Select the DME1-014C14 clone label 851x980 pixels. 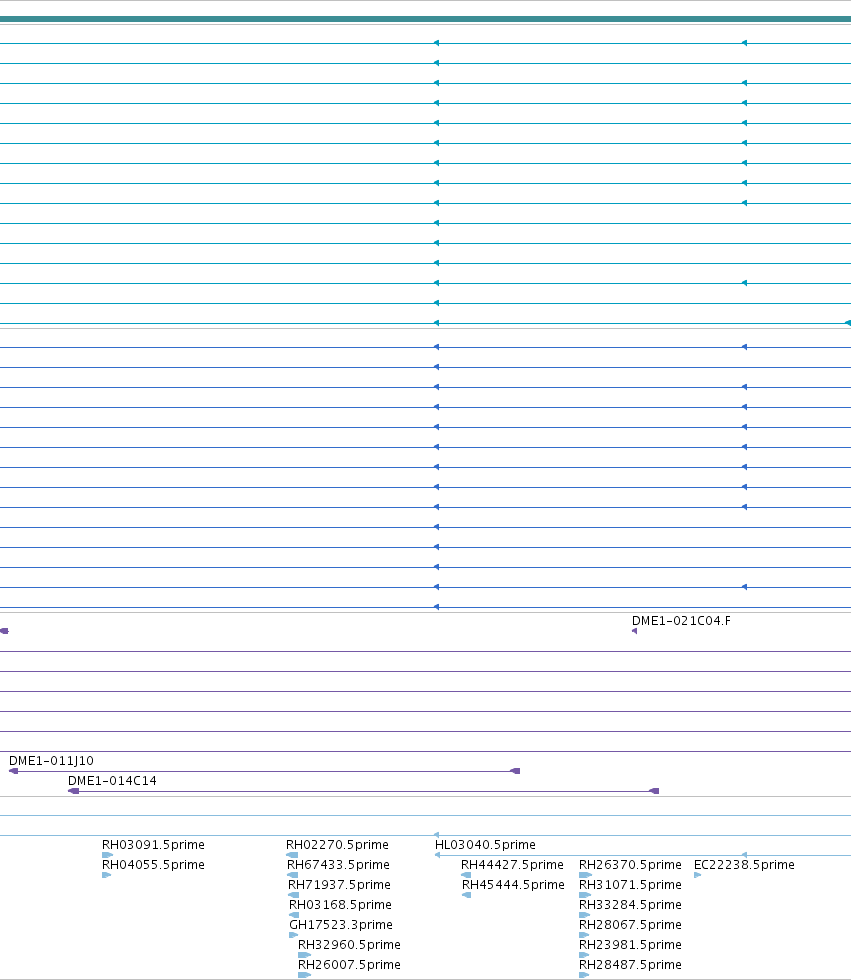tap(112, 781)
